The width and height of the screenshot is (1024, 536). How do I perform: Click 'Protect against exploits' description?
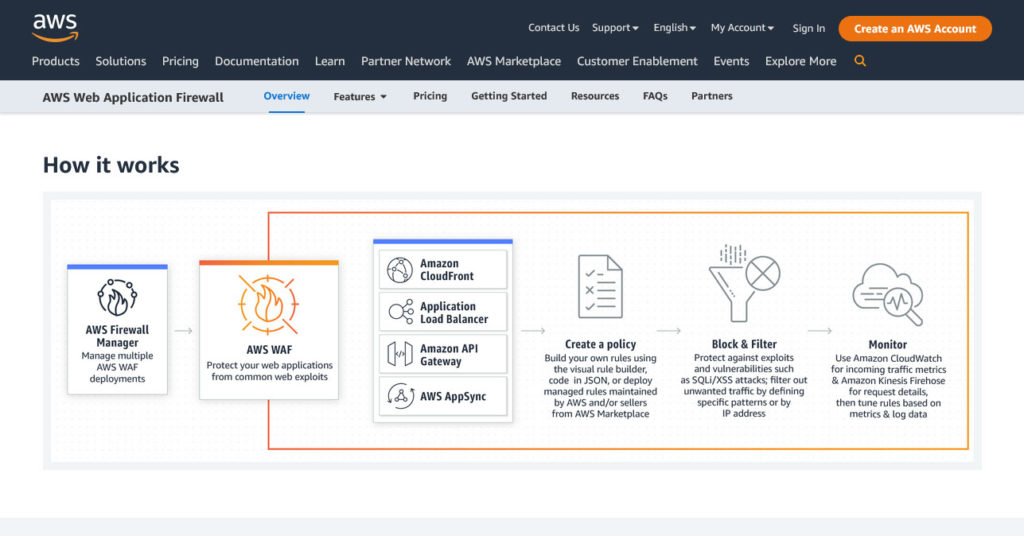(x=744, y=386)
